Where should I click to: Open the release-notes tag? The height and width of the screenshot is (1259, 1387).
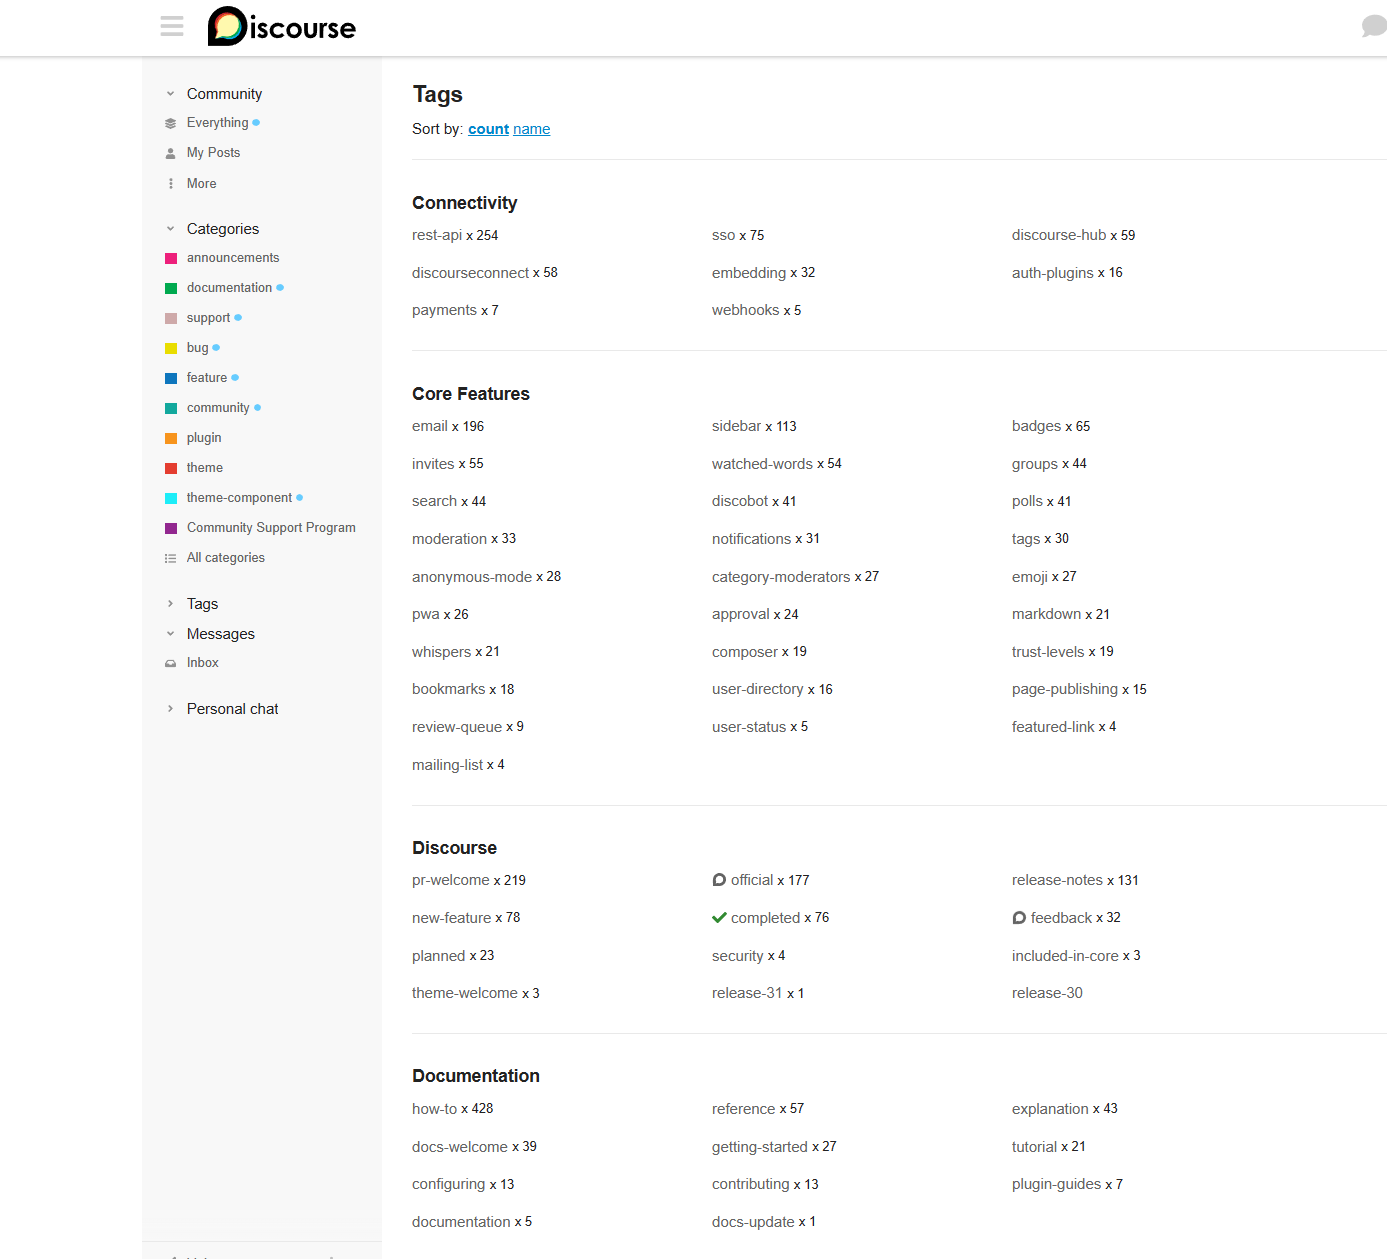(x=1057, y=880)
